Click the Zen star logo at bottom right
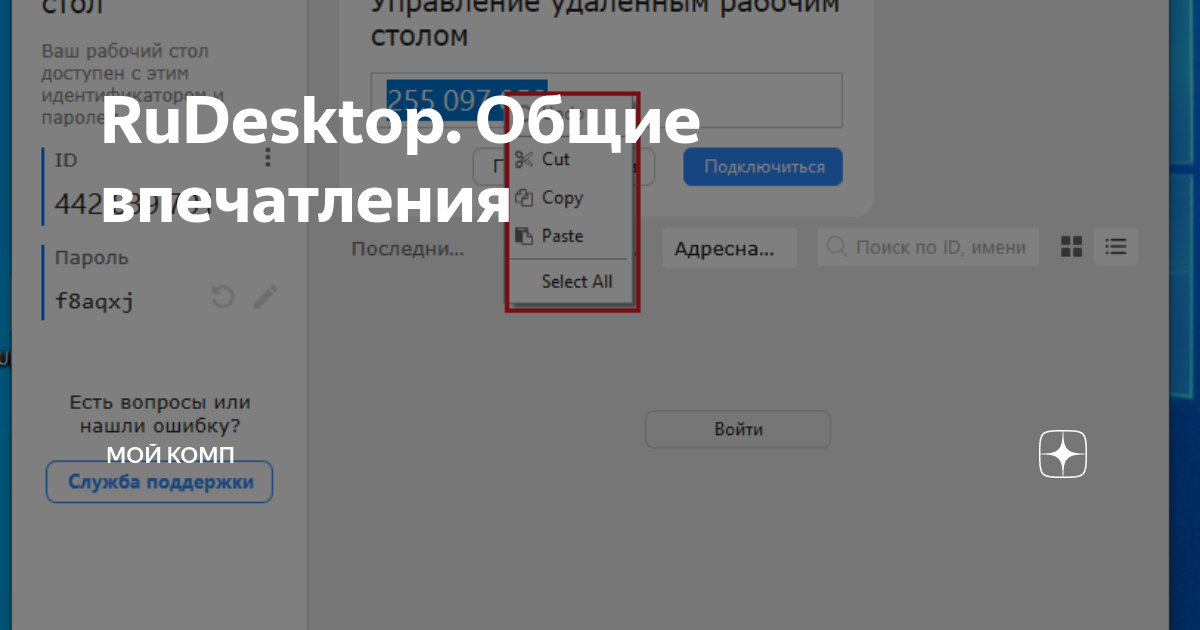 tap(1062, 455)
